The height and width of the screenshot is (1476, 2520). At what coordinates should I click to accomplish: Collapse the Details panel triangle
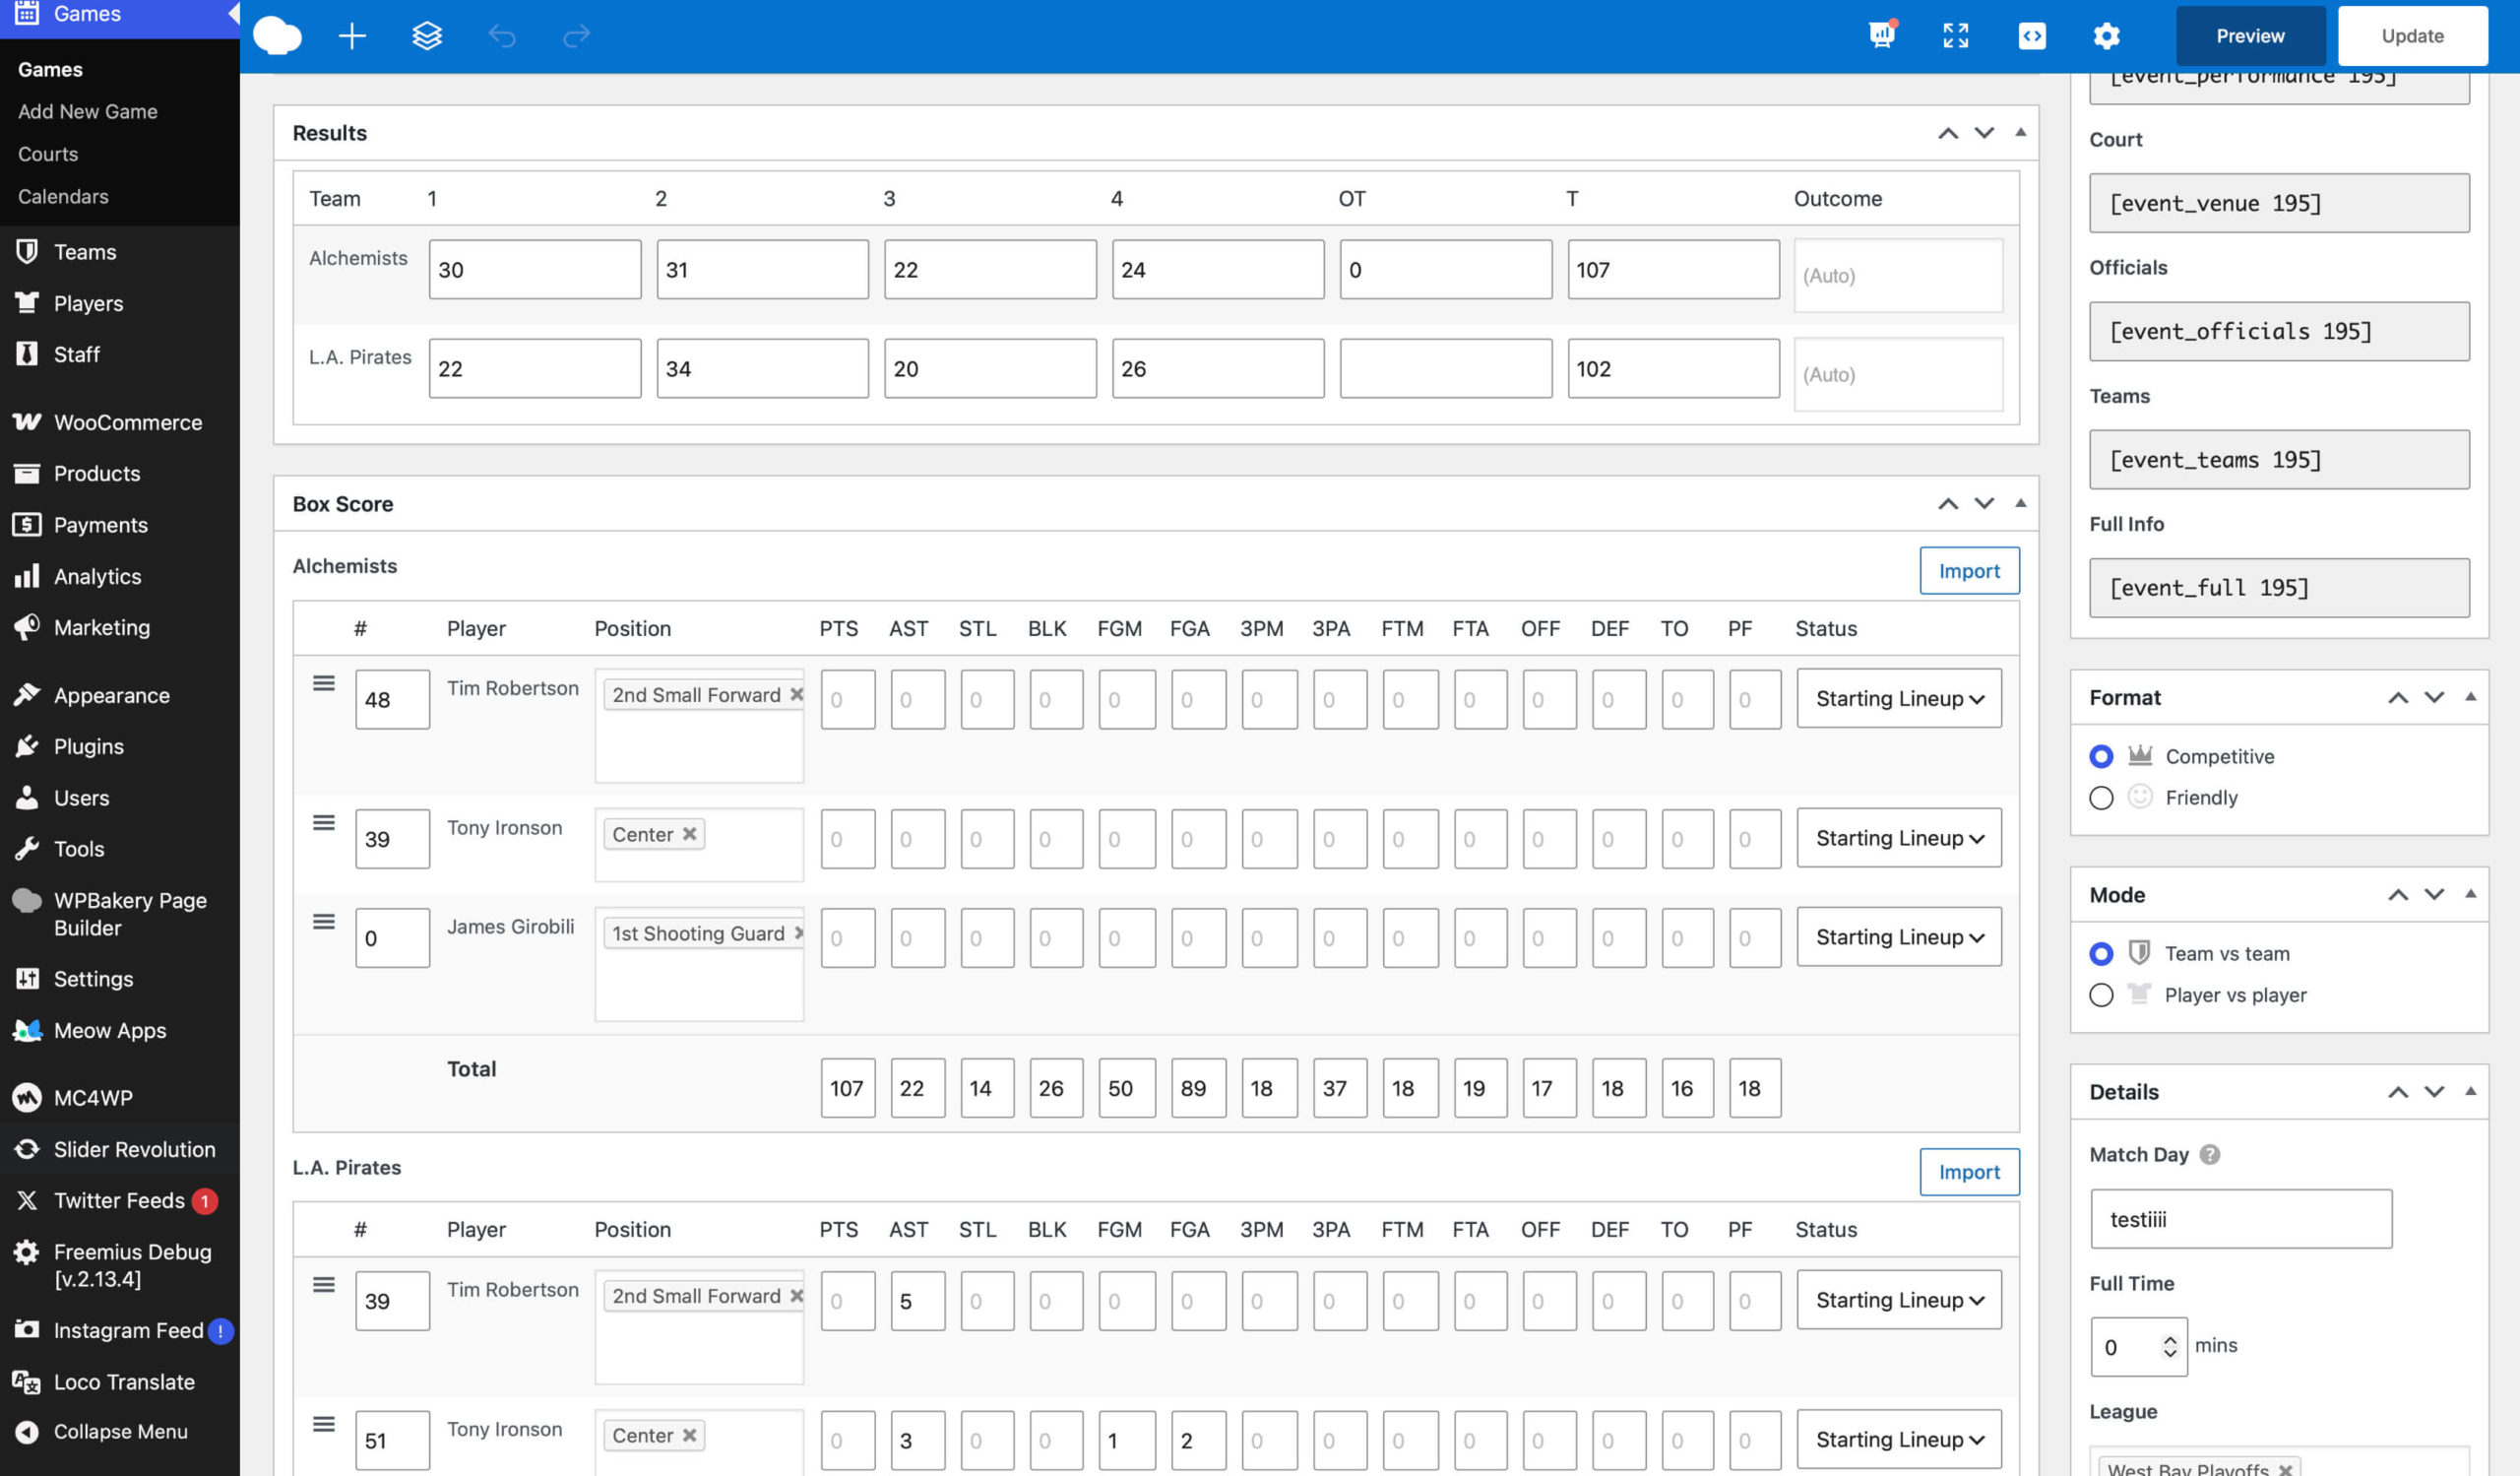click(x=2470, y=1091)
